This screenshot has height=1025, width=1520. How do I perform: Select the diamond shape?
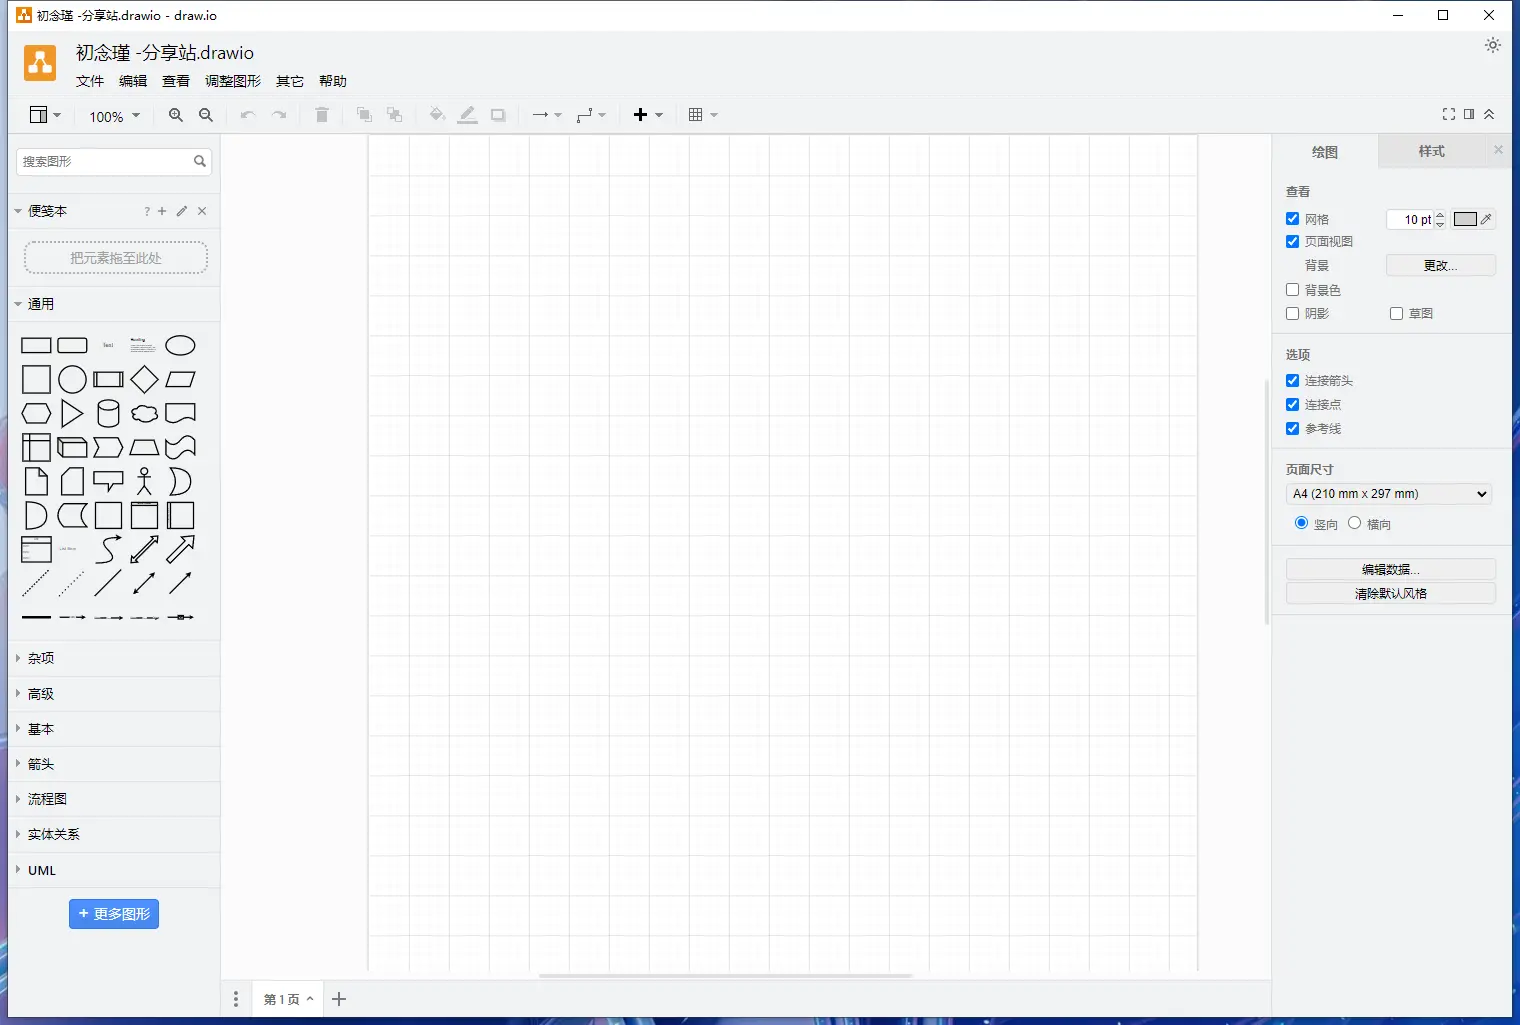click(144, 380)
